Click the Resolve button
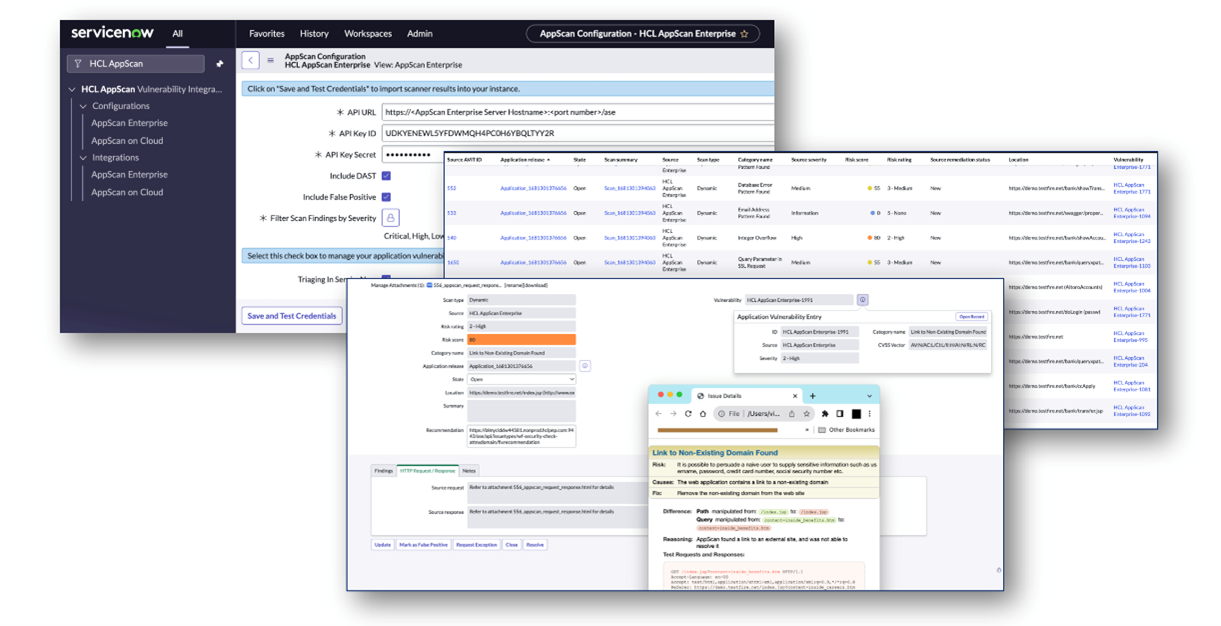1221x626 pixels. 535,545
